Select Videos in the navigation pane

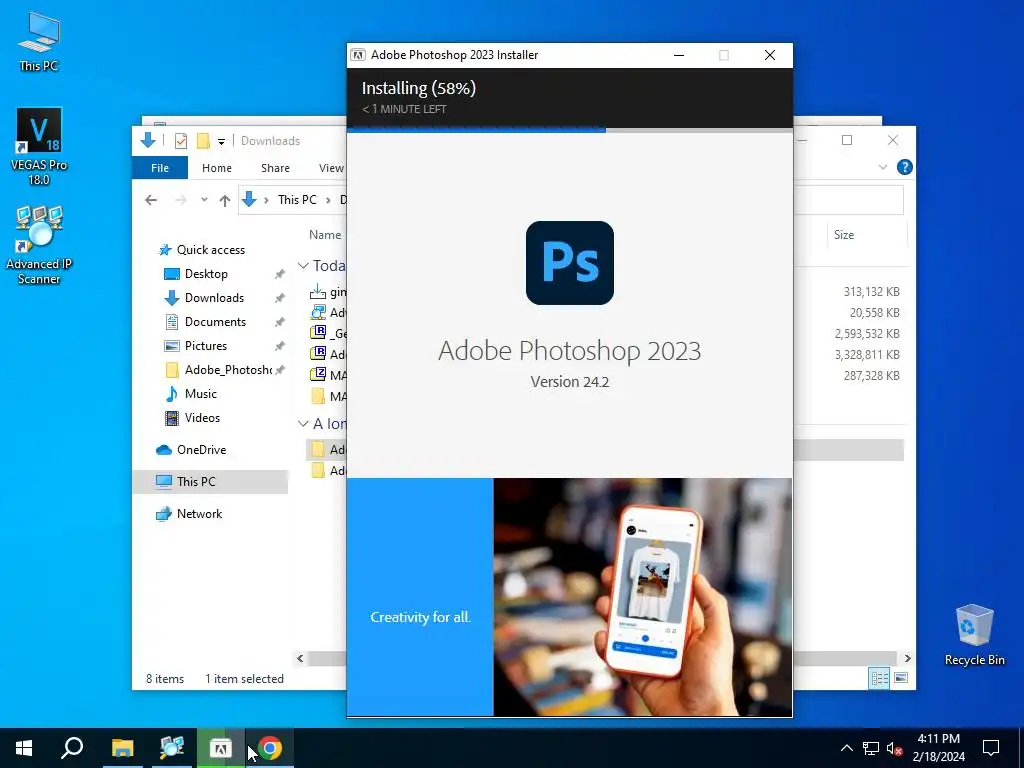[x=202, y=418]
